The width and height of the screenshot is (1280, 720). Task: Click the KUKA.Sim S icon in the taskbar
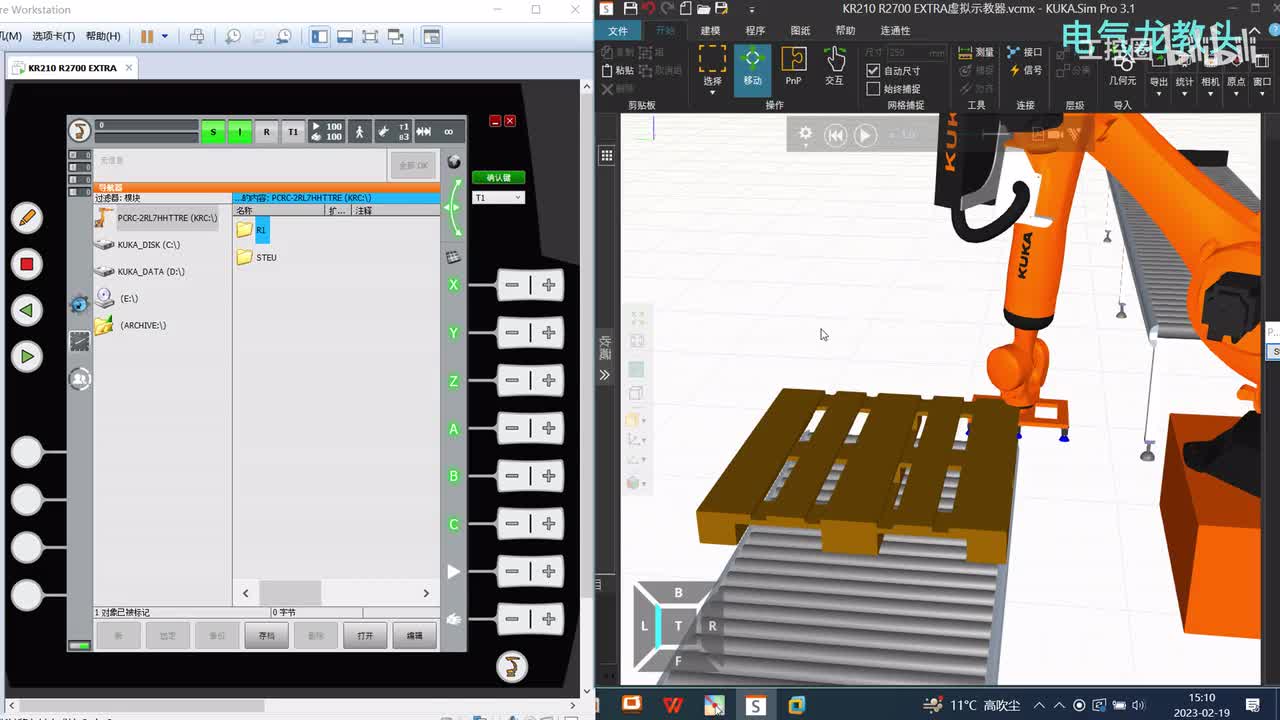point(755,705)
